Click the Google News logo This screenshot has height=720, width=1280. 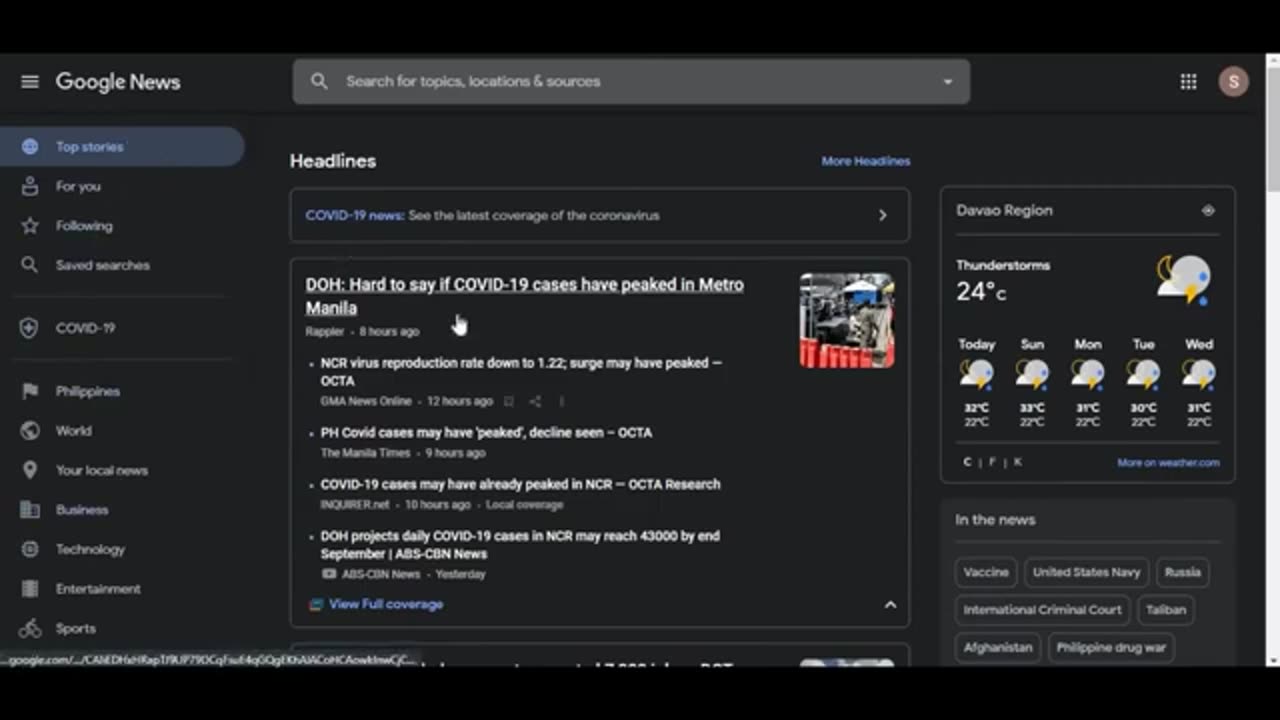pyautogui.click(x=118, y=82)
